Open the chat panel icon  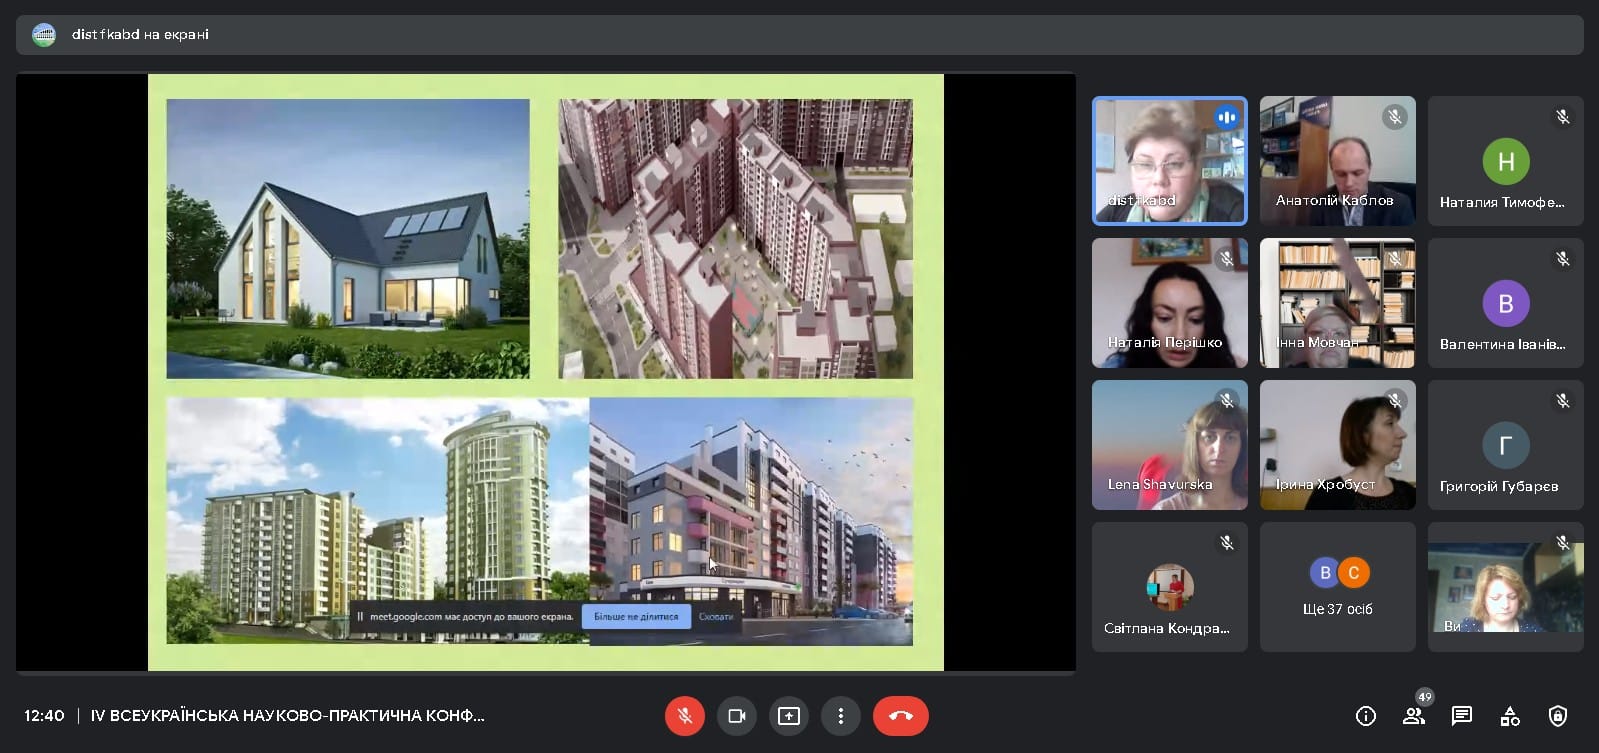tap(1462, 716)
